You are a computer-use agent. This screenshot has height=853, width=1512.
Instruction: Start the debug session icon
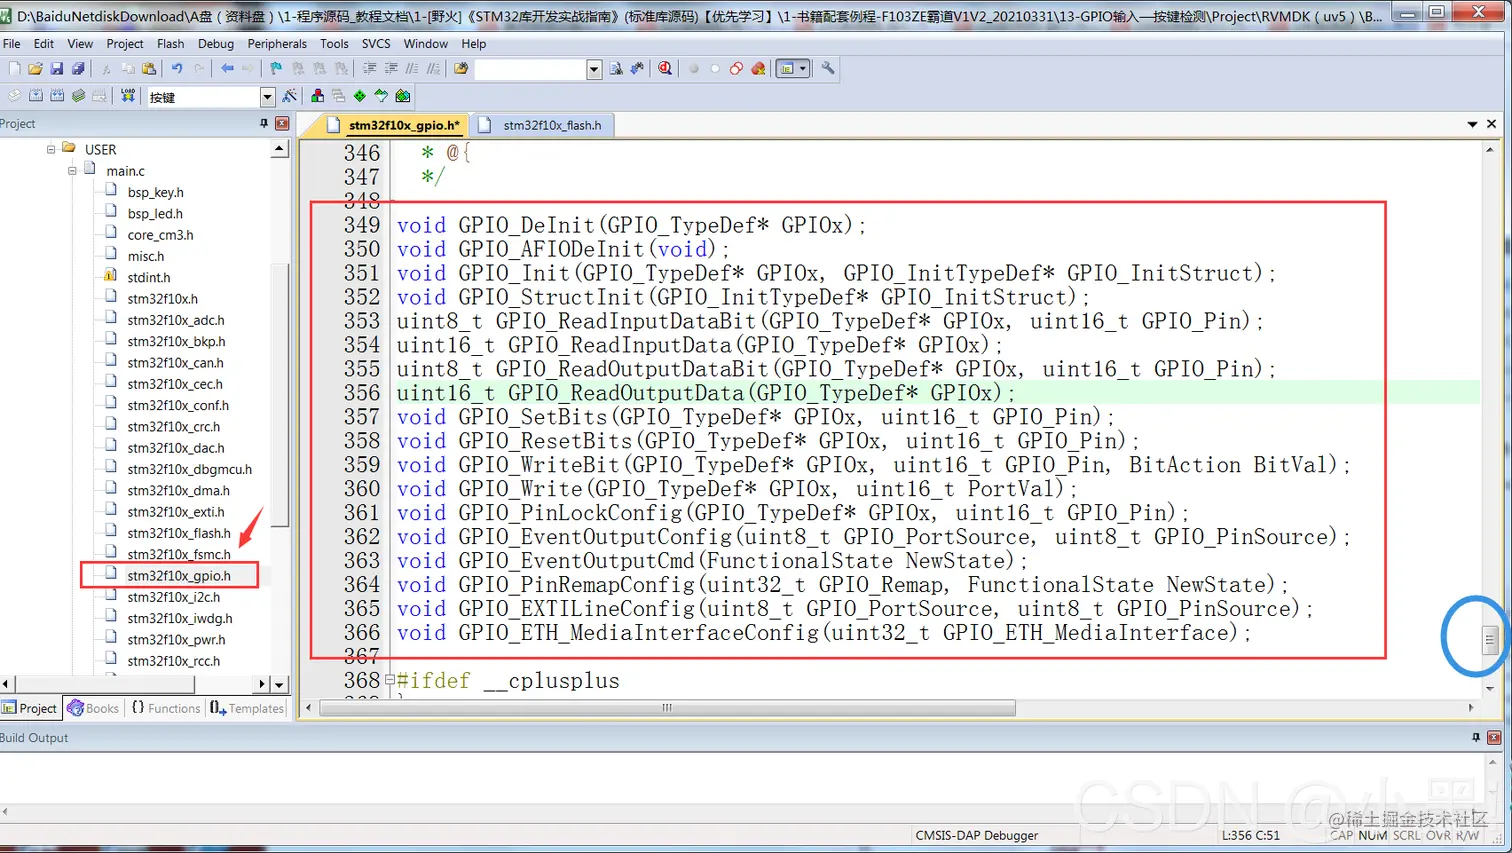point(665,69)
